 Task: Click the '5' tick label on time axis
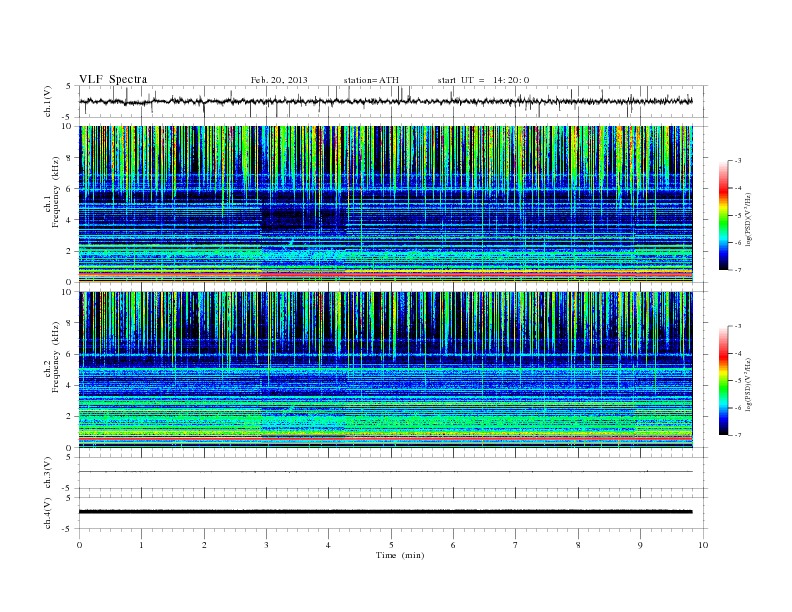391,545
